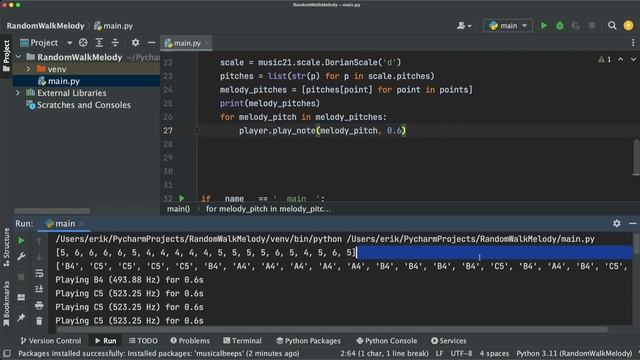This screenshot has width=640, height=360.
Task: Click RandomWalkMelody navigation bar breadcrumb
Action: click(45, 26)
